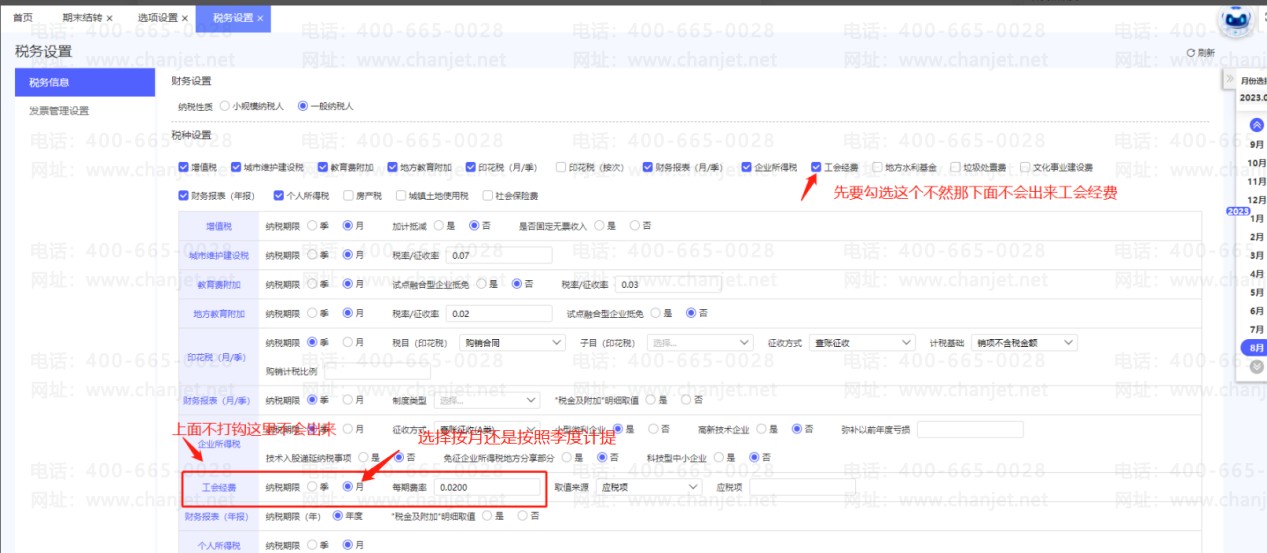Viewport: 1267px width, 553px height.
Task: Set 增值税 加计抵减 to 是
Action: pos(438,226)
